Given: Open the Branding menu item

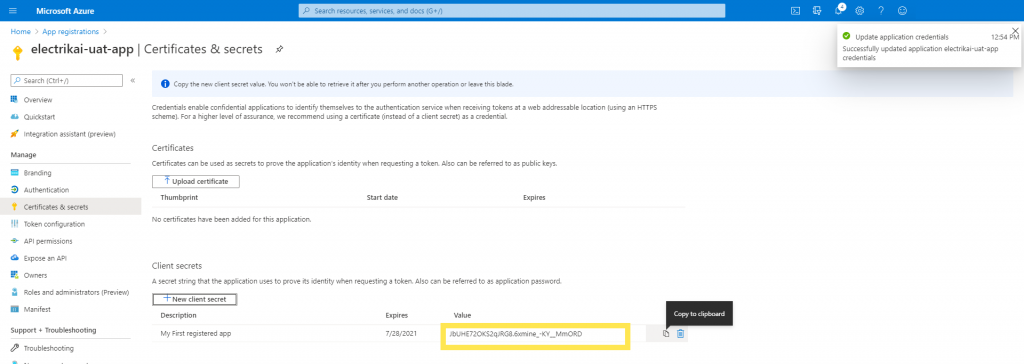Looking at the screenshot, I should 37,173.
